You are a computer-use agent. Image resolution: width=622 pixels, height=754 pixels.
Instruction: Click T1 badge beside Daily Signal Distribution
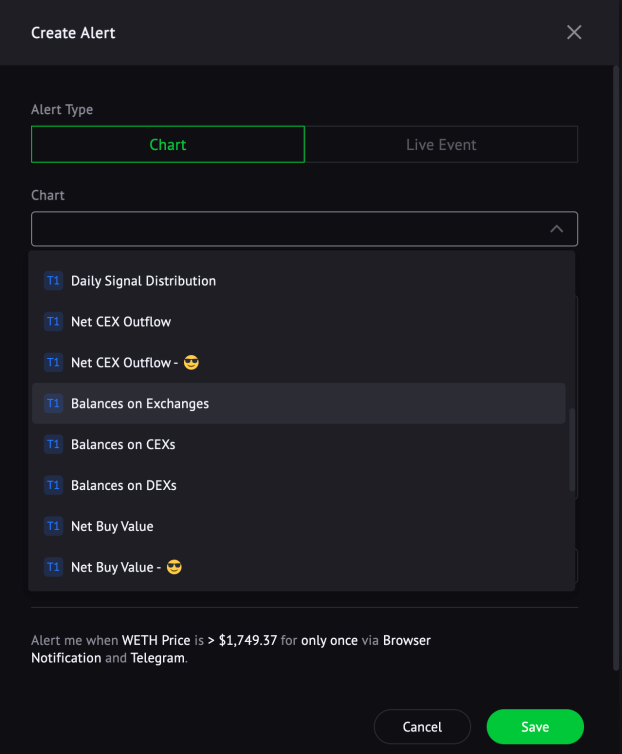tap(53, 281)
